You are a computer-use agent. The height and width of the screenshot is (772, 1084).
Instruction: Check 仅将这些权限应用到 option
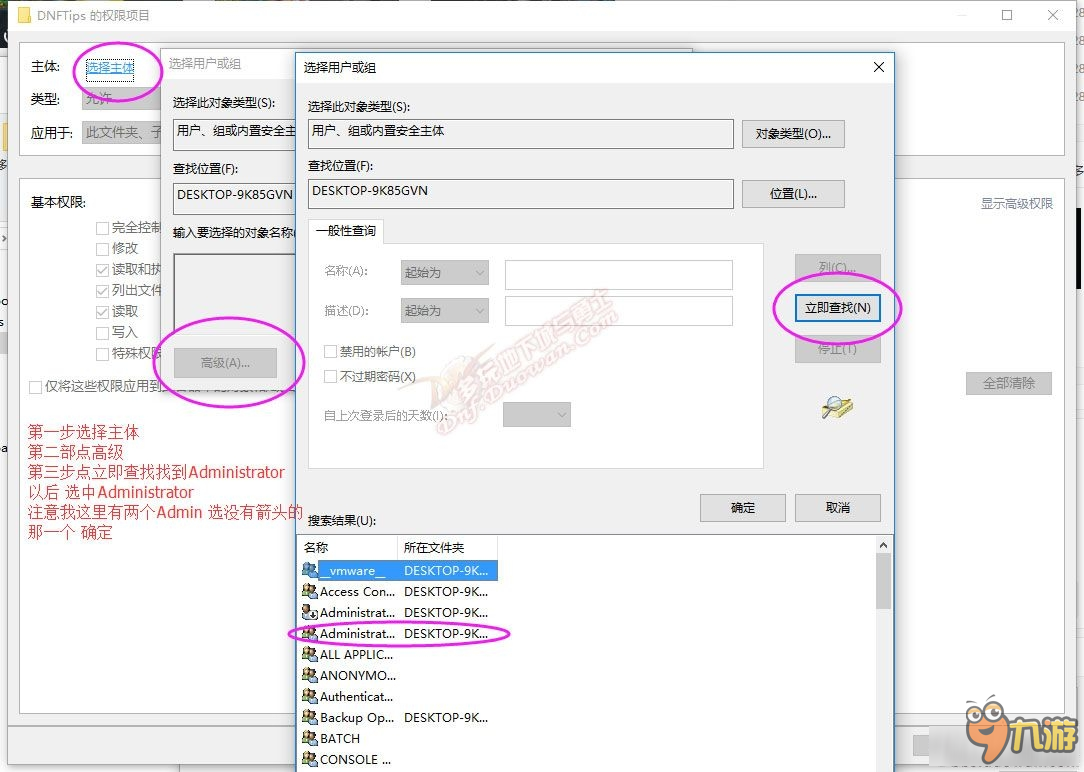point(35,387)
